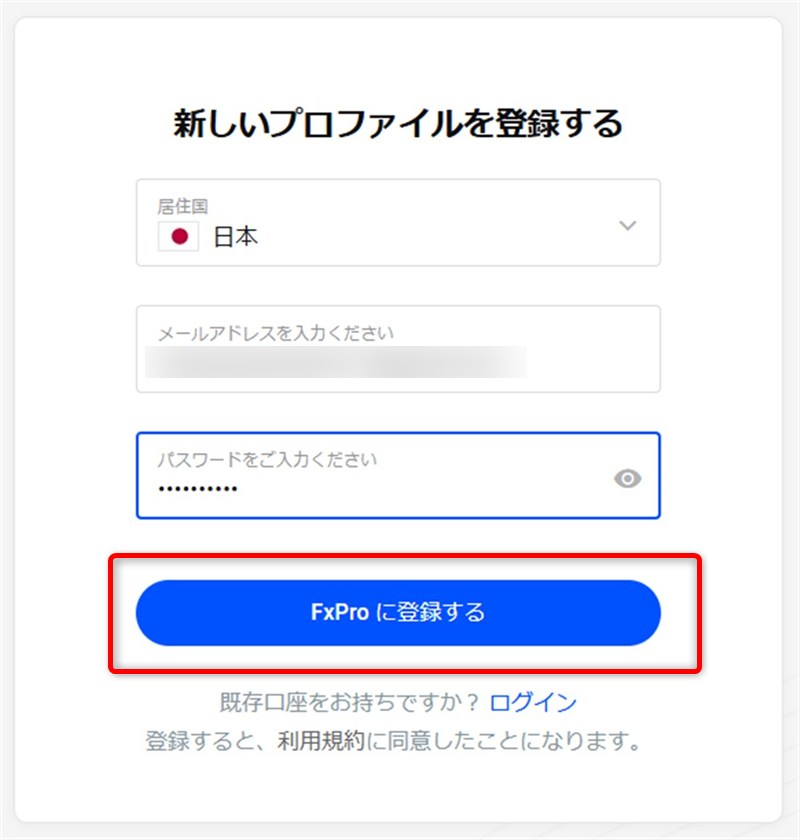800x840 pixels.
Task: Click the word FxPro inside the blue button
Action: pos(340,612)
